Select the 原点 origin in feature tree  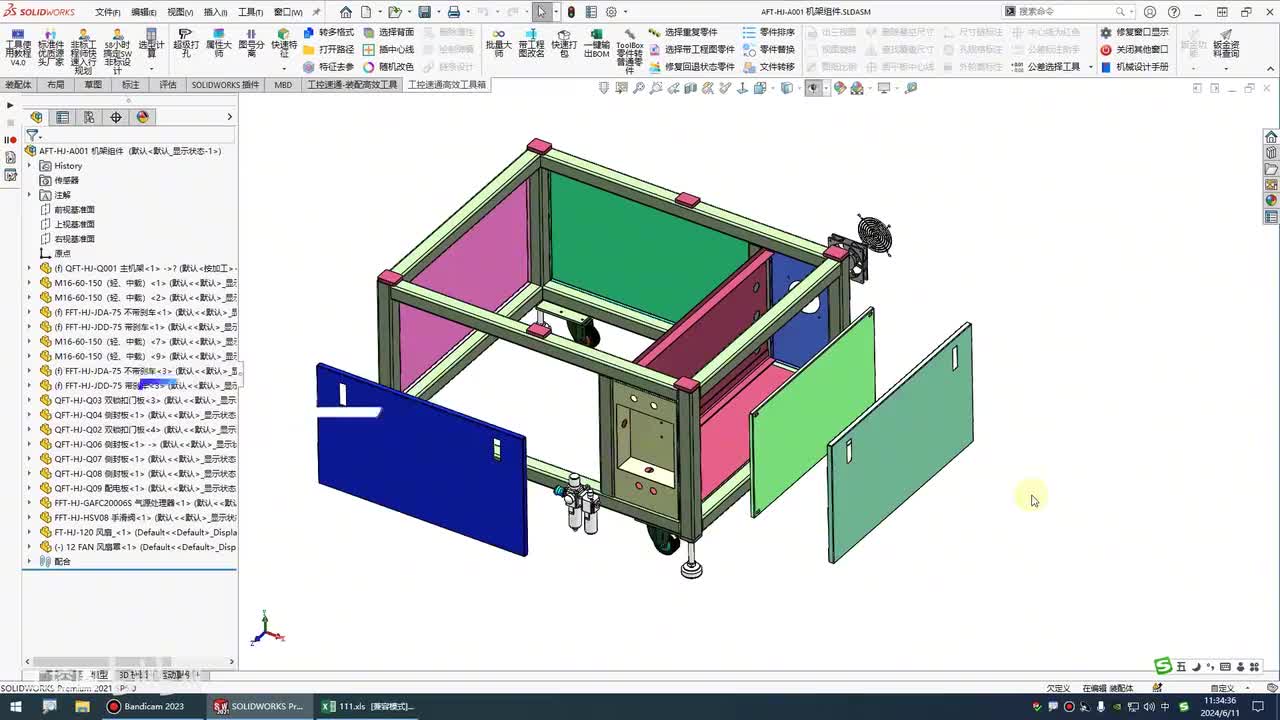pos(63,254)
